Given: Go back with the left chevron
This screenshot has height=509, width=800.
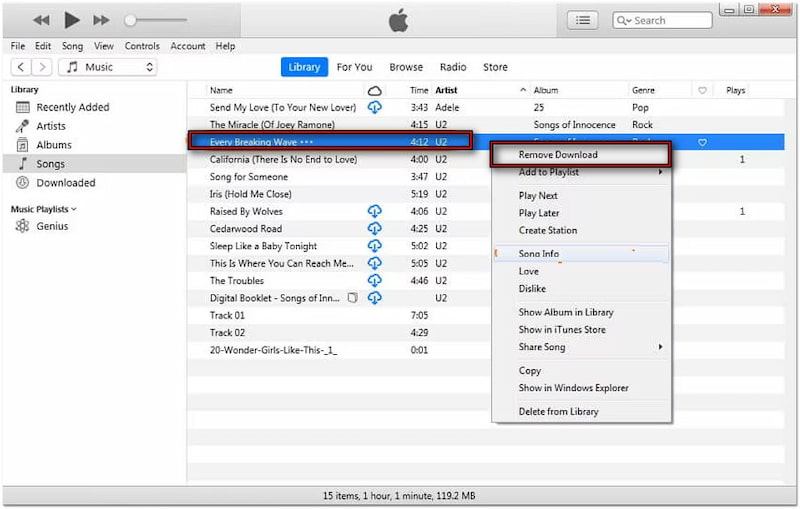Looking at the screenshot, I should point(21,67).
